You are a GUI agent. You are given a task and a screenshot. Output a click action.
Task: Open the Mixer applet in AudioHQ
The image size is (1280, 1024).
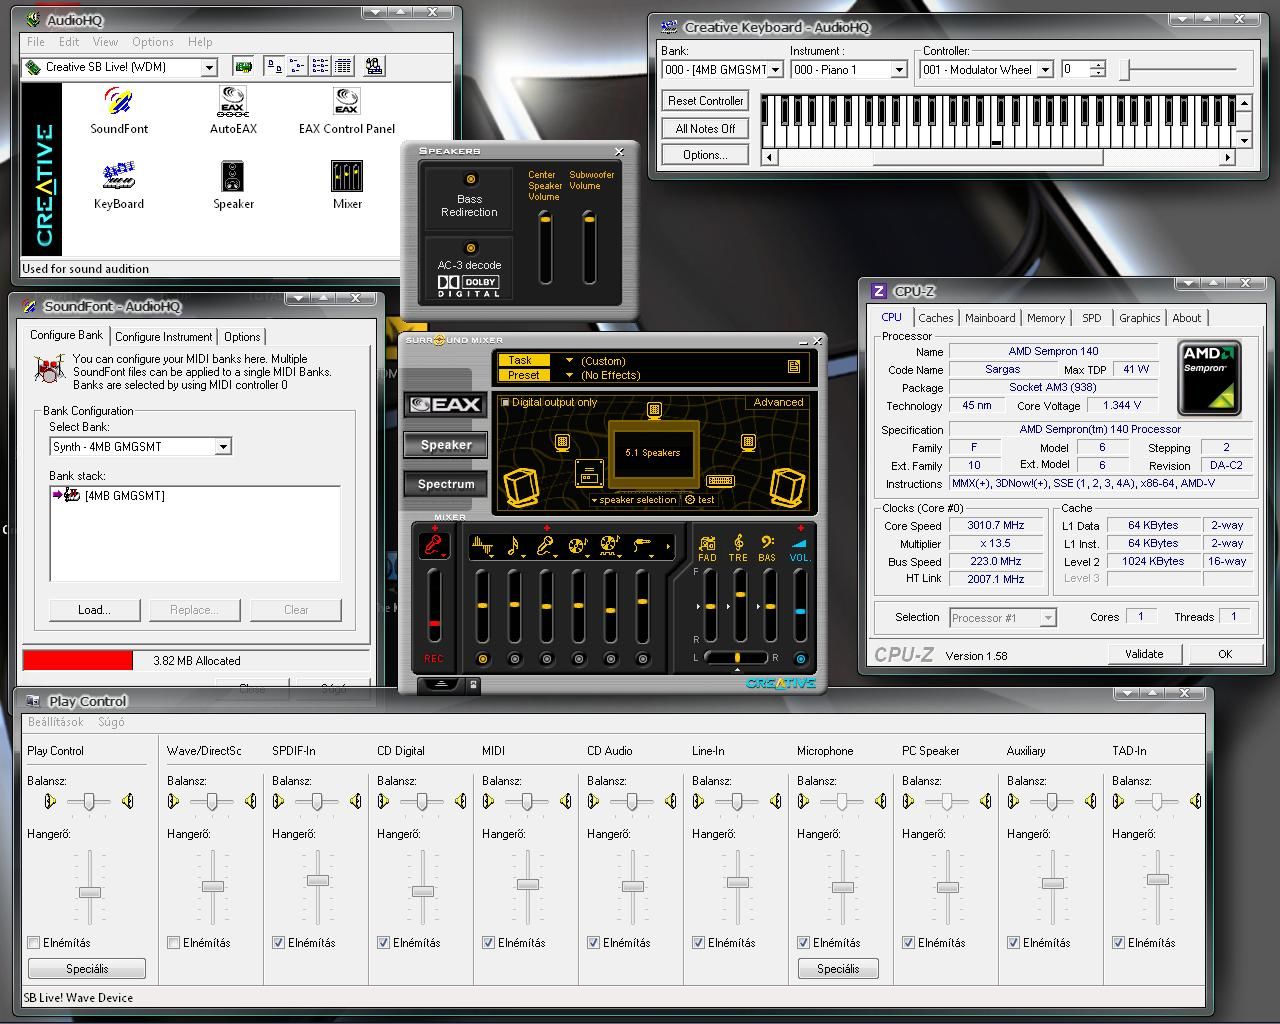347,185
